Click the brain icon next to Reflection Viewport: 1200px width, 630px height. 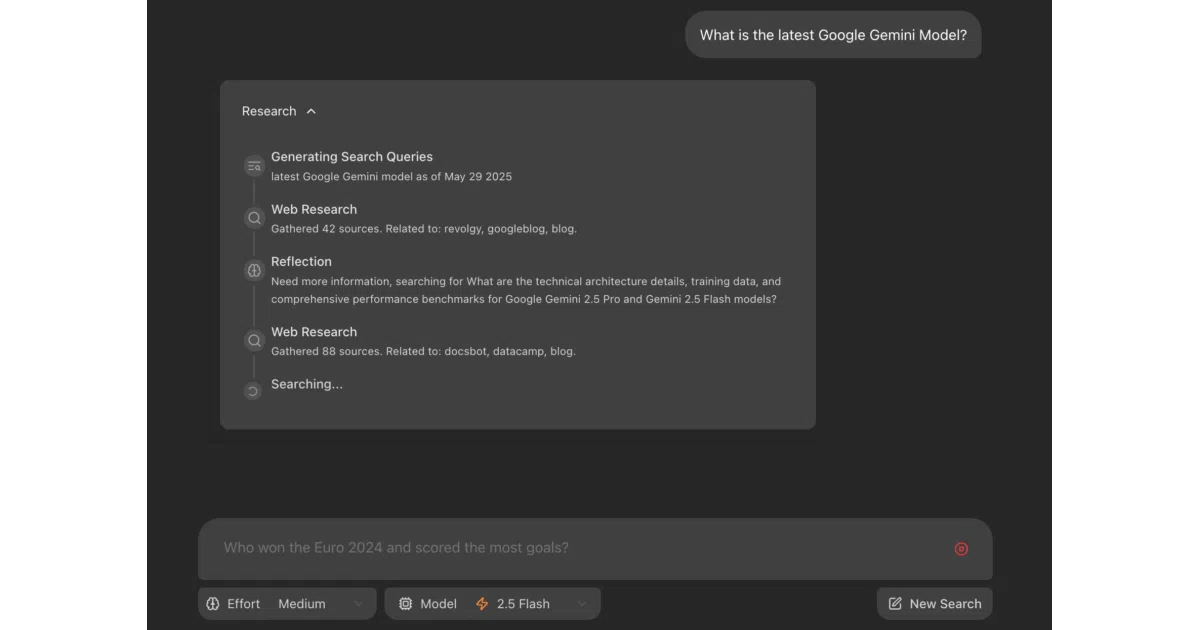(254, 270)
